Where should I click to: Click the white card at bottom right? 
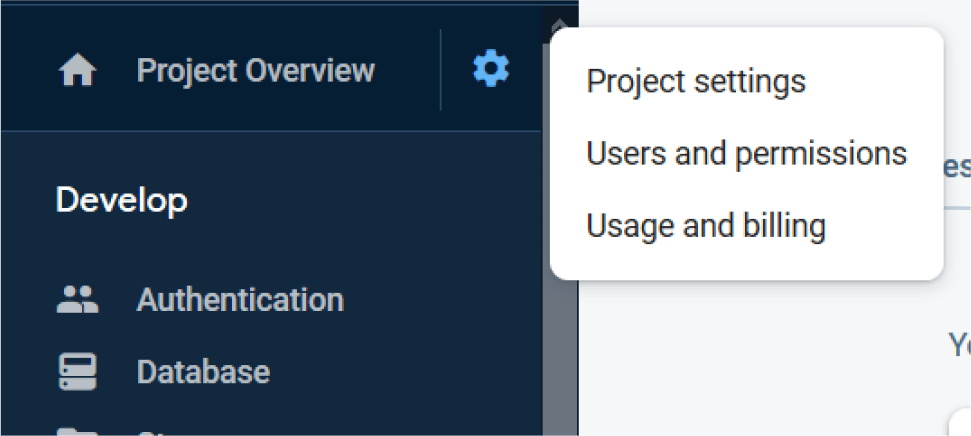point(960,422)
